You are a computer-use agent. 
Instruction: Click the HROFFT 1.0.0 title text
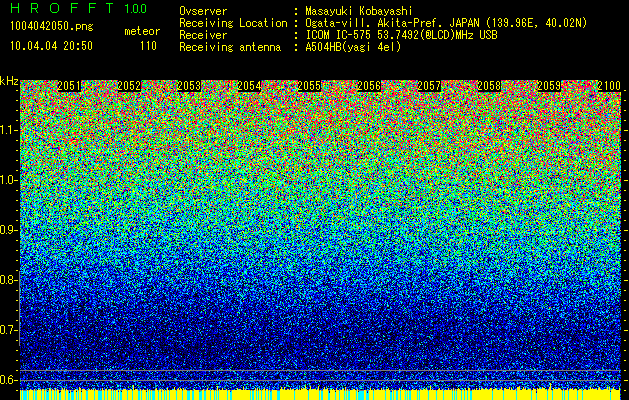point(79,8)
